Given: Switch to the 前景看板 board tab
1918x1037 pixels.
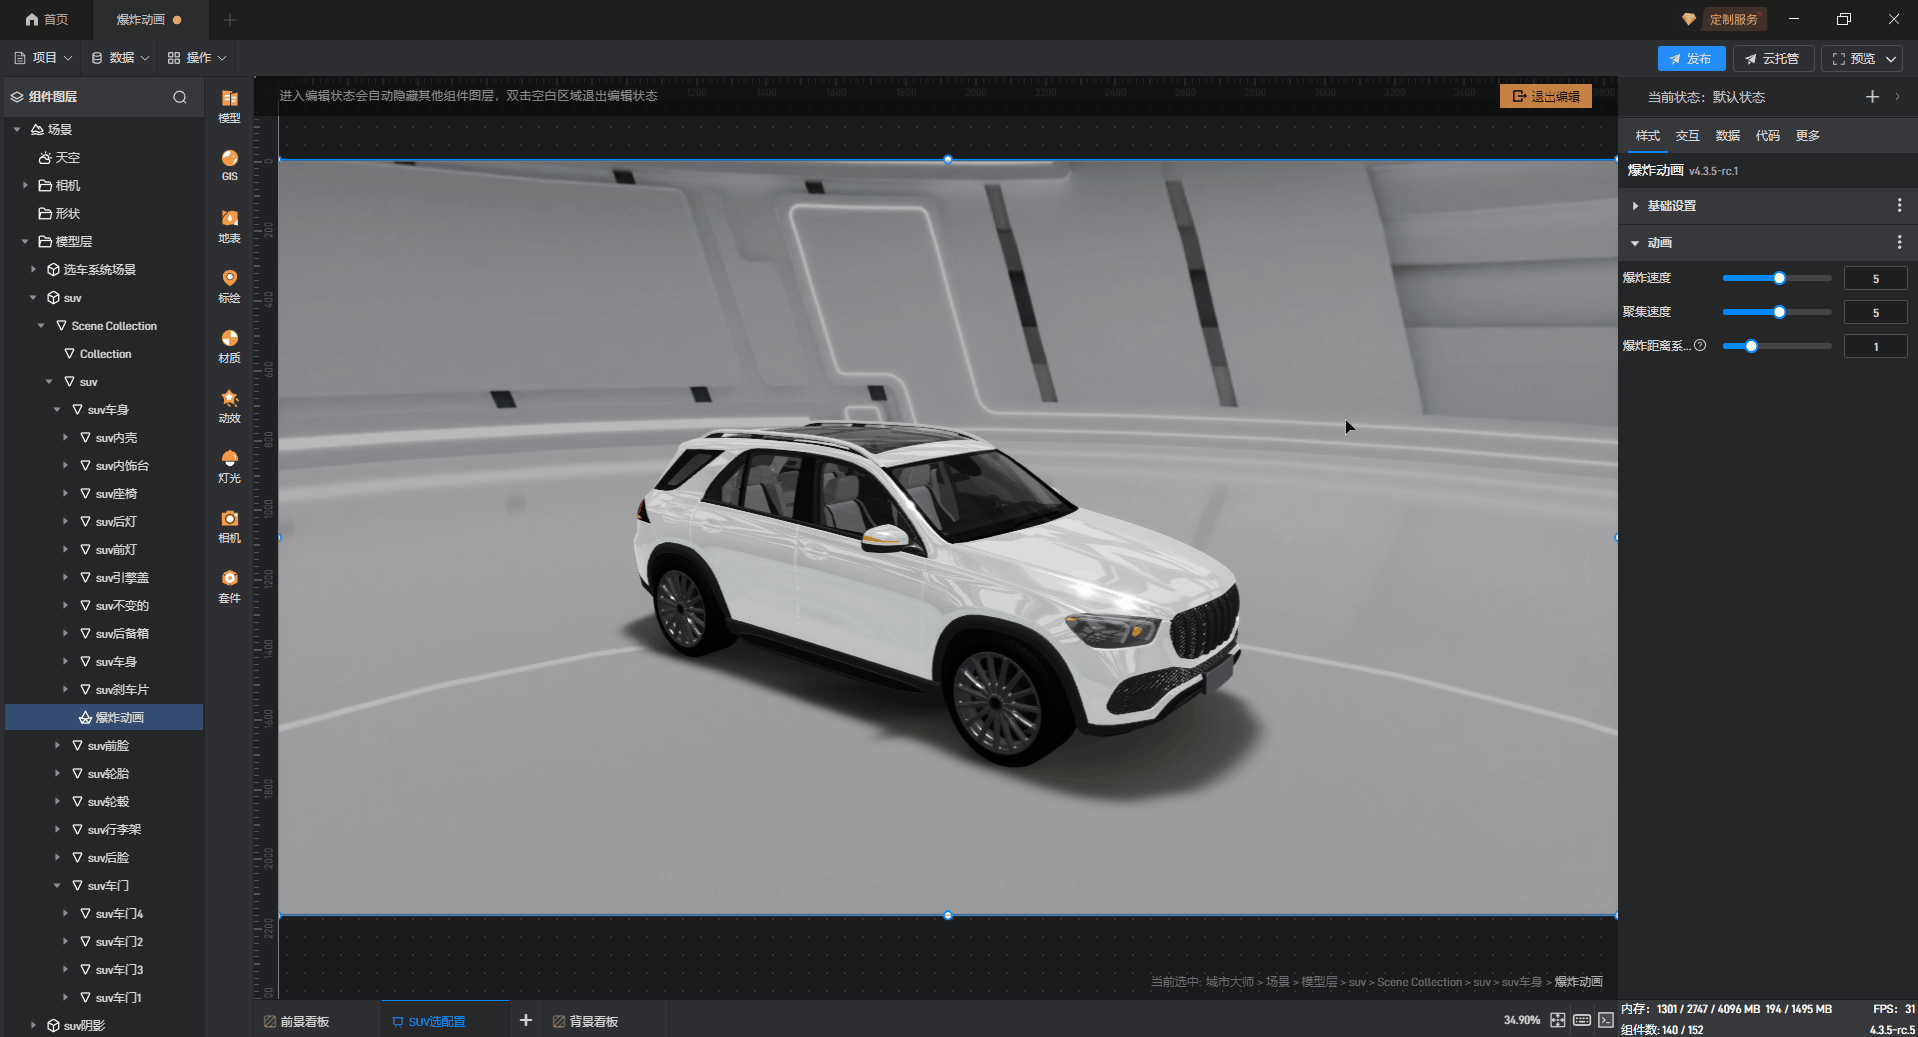Looking at the screenshot, I should click(297, 1021).
